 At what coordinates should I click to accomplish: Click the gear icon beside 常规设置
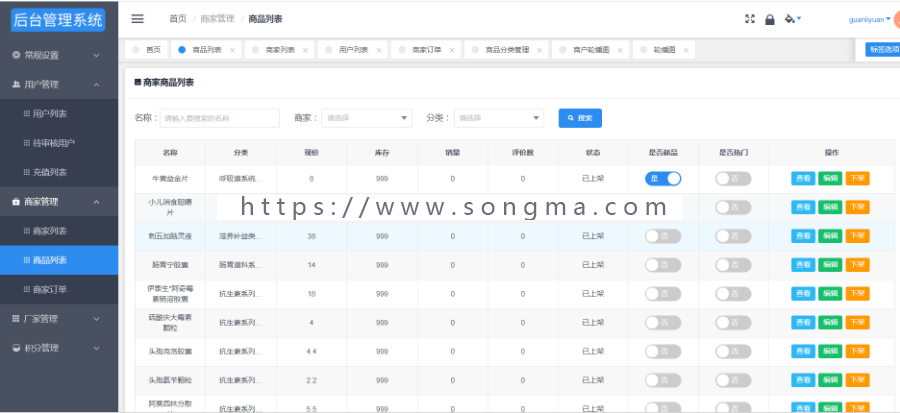point(16,56)
